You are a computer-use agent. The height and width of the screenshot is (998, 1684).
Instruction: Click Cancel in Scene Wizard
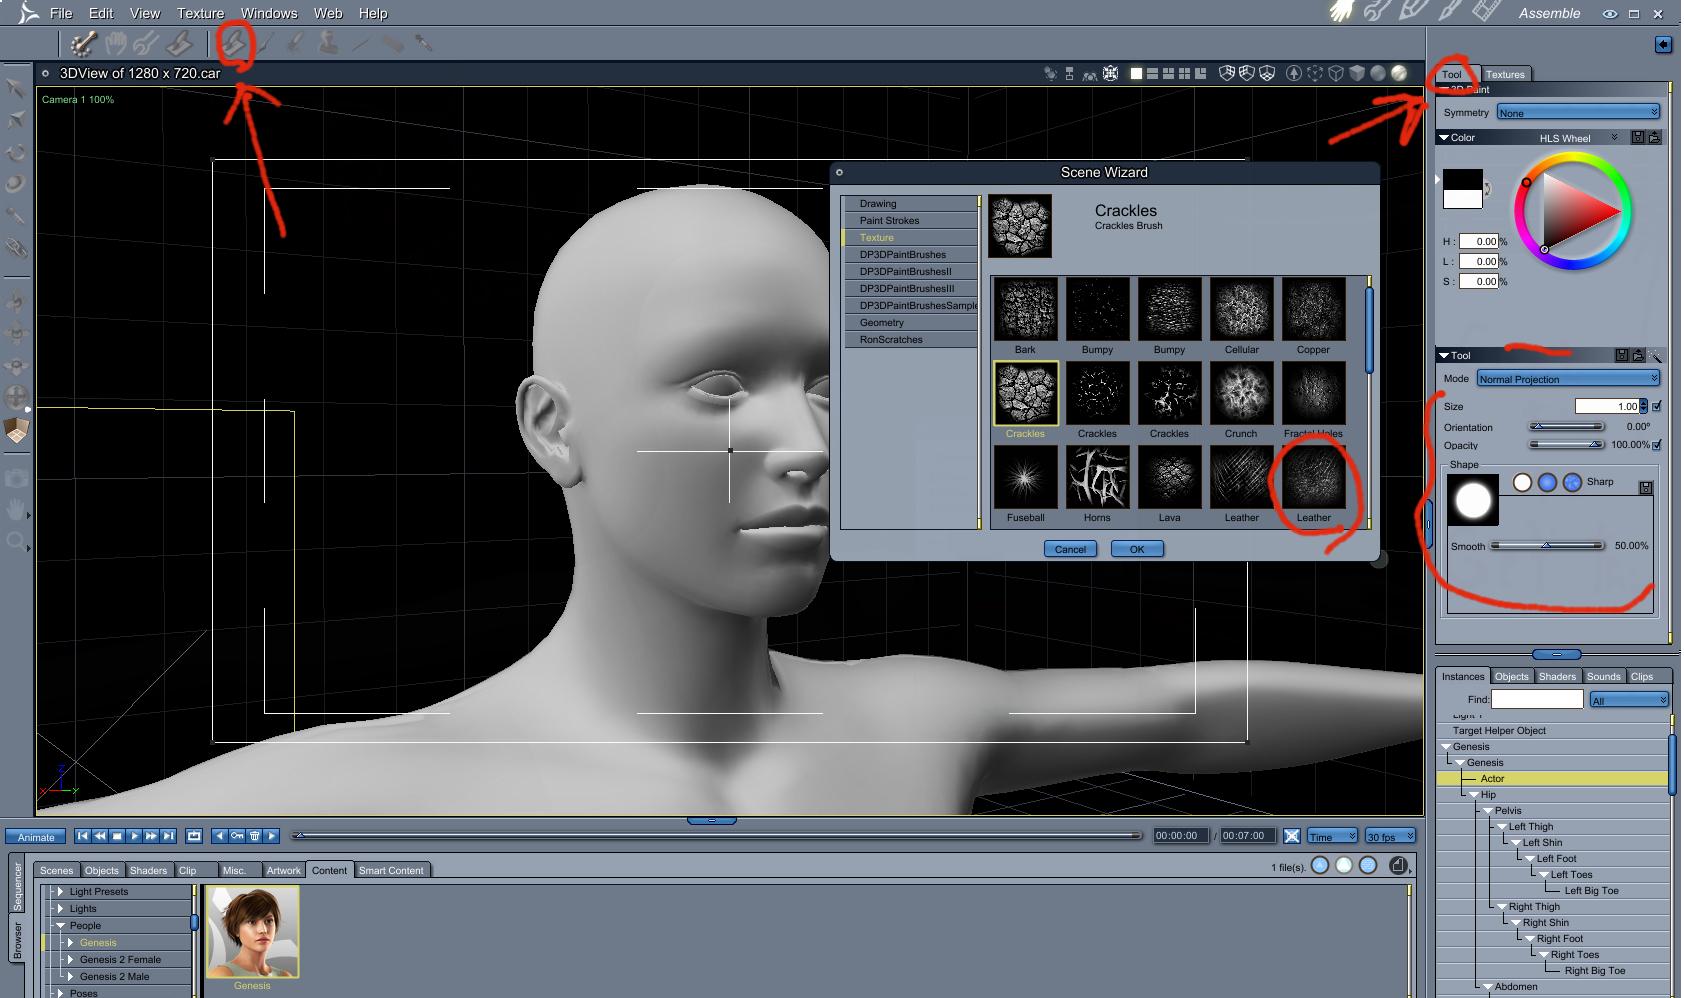1070,549
